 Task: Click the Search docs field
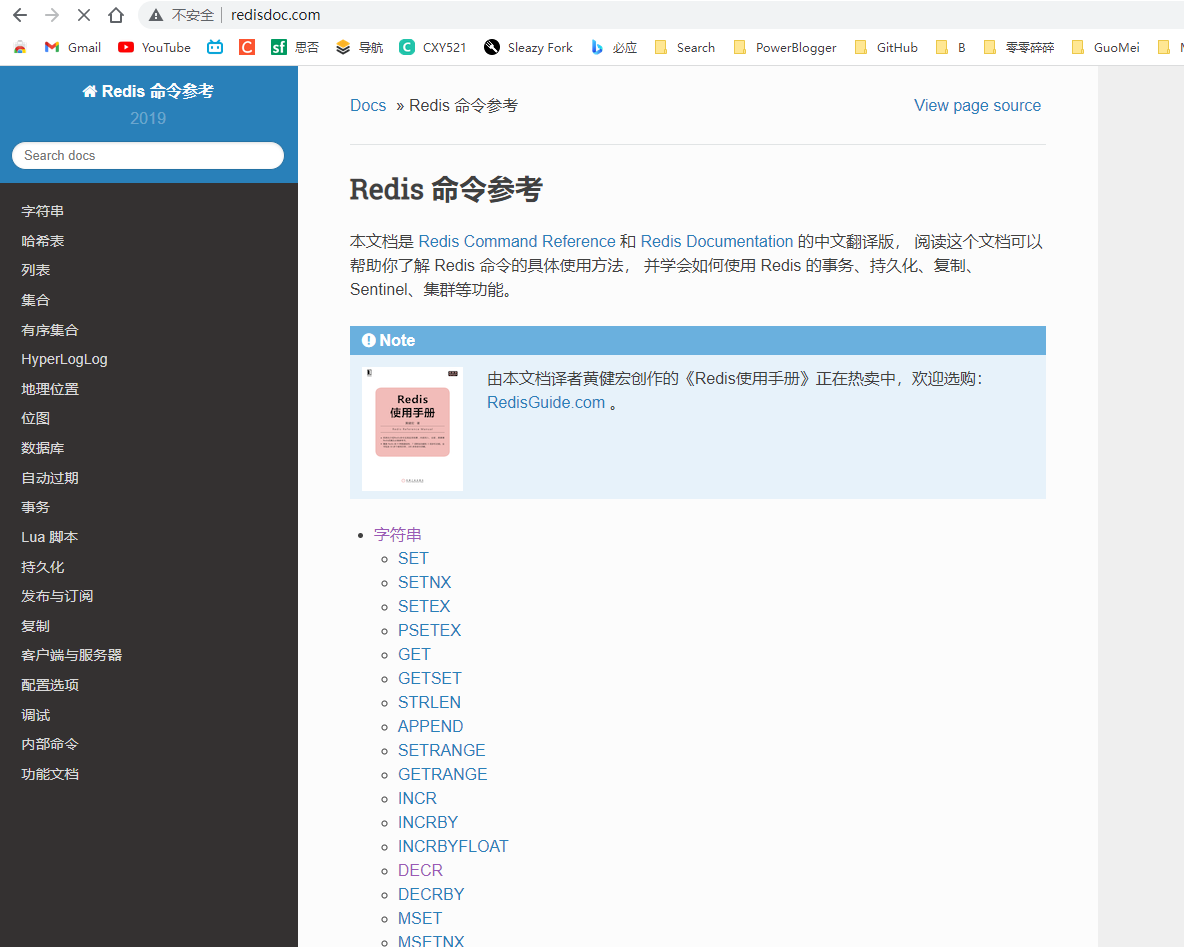click(x=148, y=156)
